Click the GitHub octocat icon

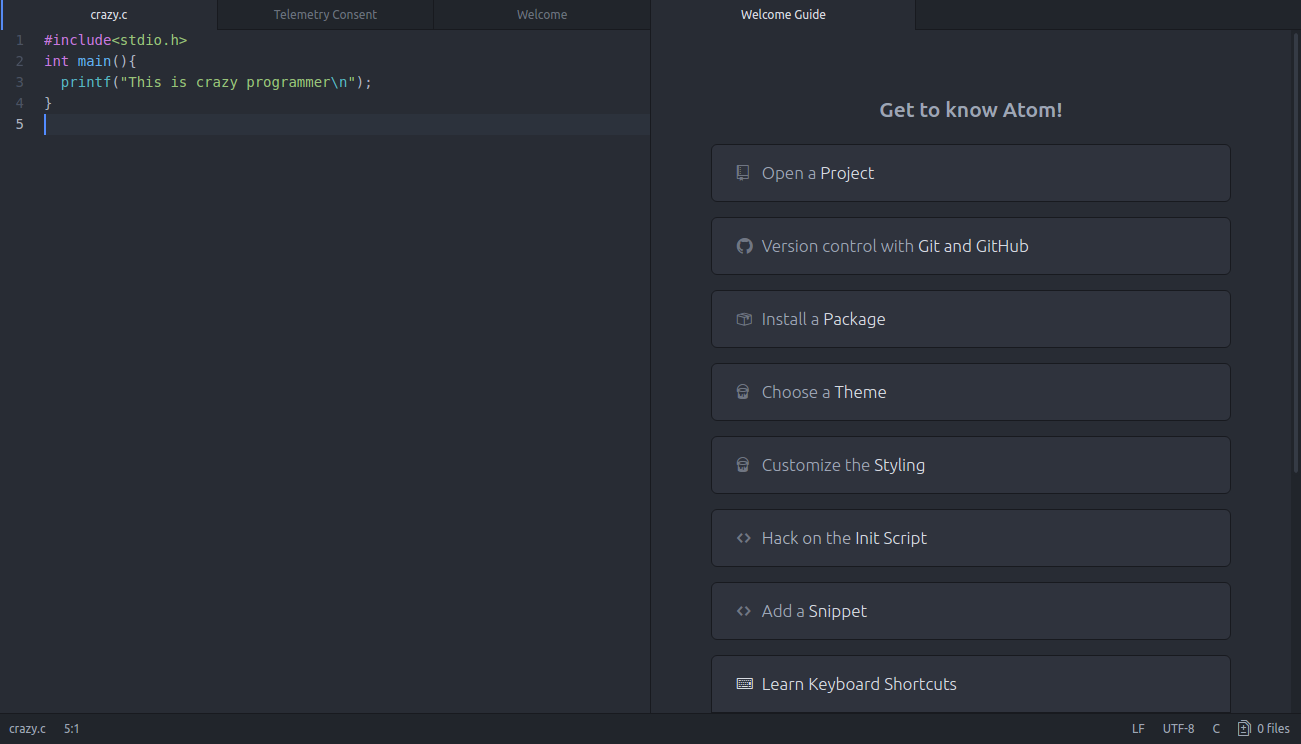click(744, 246)
